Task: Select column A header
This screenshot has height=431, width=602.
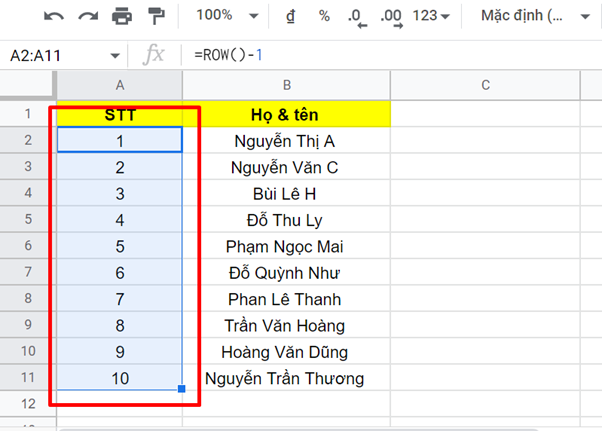Action: click(x=120, y=85)
